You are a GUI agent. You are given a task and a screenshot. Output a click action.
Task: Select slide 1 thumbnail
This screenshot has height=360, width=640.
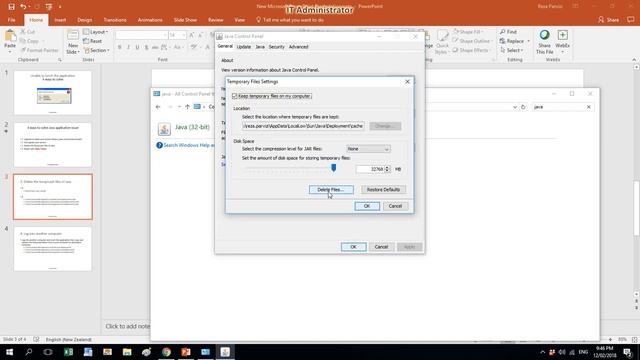[x=53, y=93]
